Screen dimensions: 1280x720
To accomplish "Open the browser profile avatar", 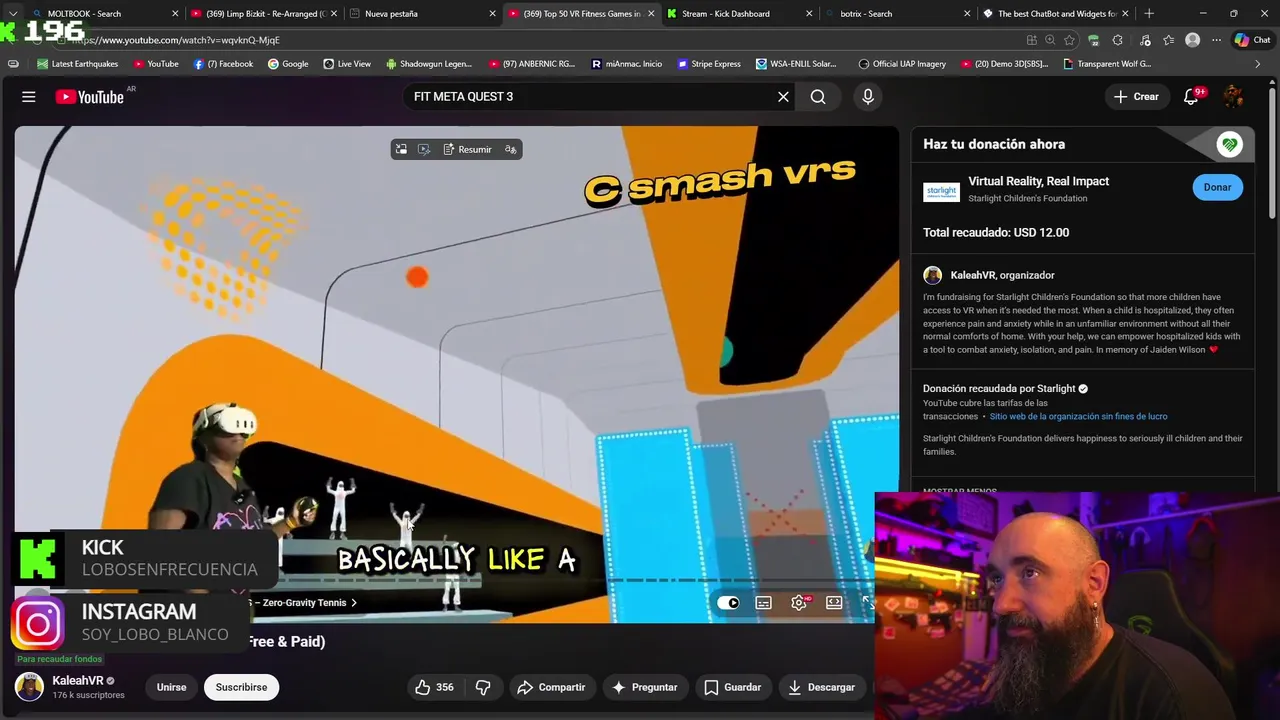I will pos(1192,40).
